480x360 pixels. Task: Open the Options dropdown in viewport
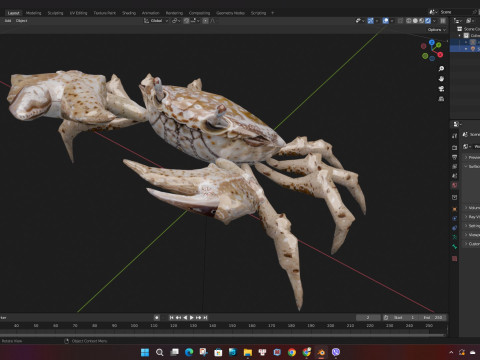tap(437, 30)
